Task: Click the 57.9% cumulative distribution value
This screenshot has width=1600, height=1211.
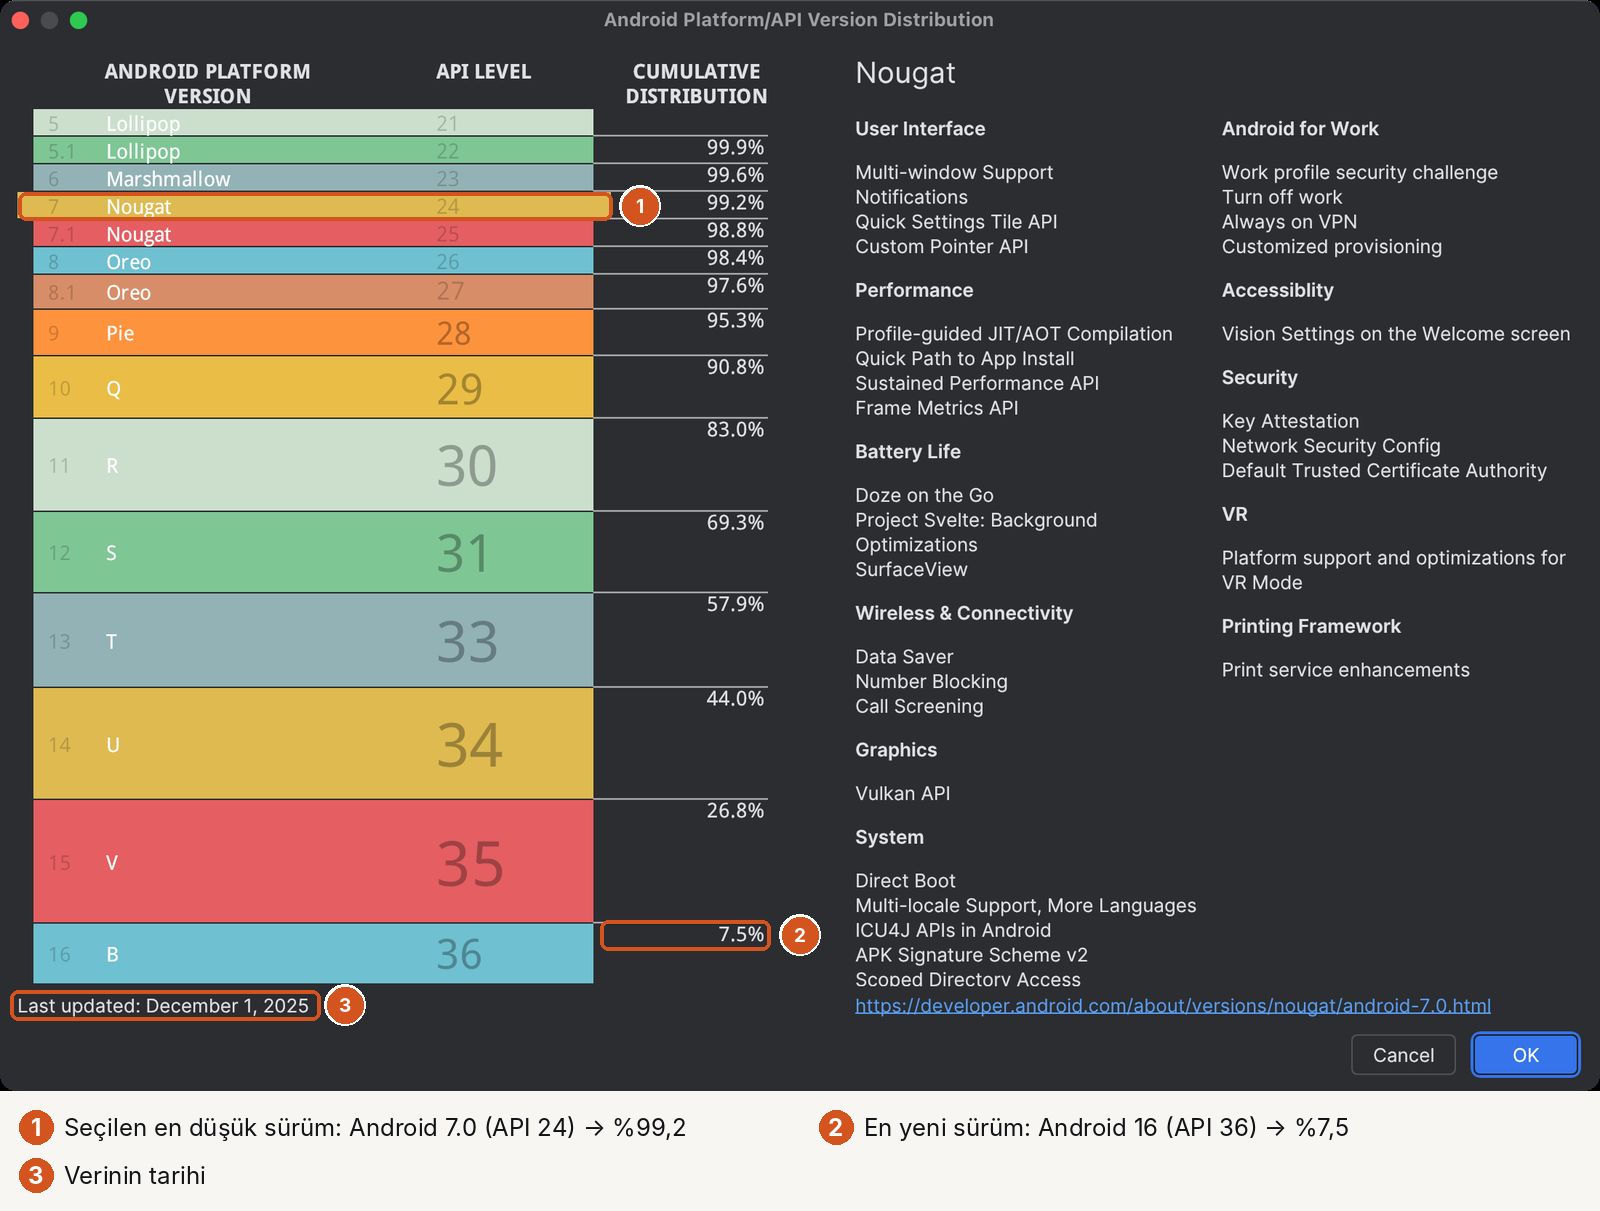Action: (735, 604)
